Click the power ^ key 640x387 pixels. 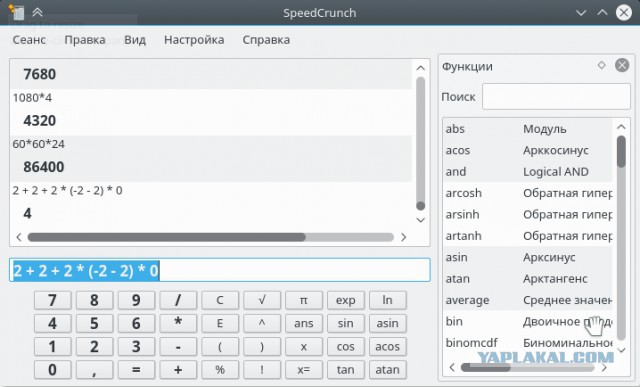click(x=262, y=323)
